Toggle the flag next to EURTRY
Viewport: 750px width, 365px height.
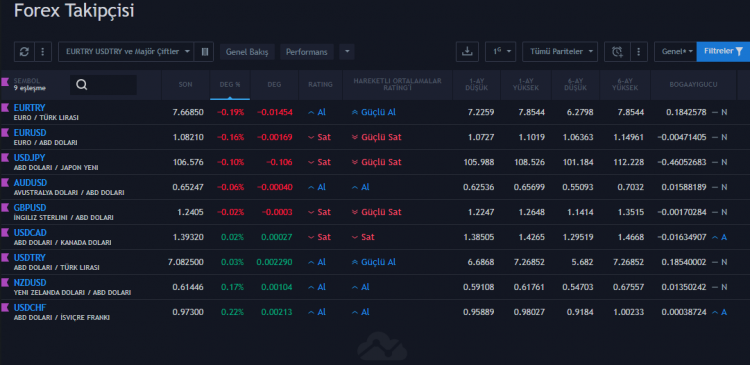click(x=5, y=108)
